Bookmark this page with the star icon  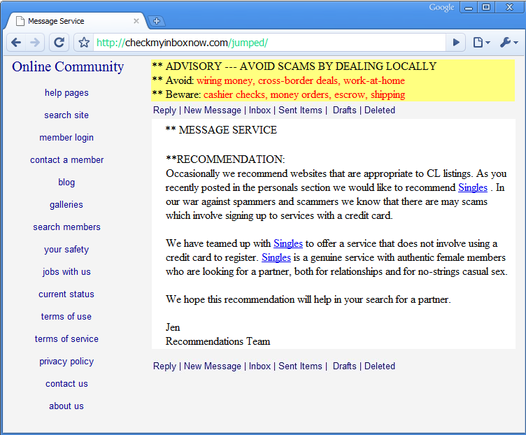point(84,43)
